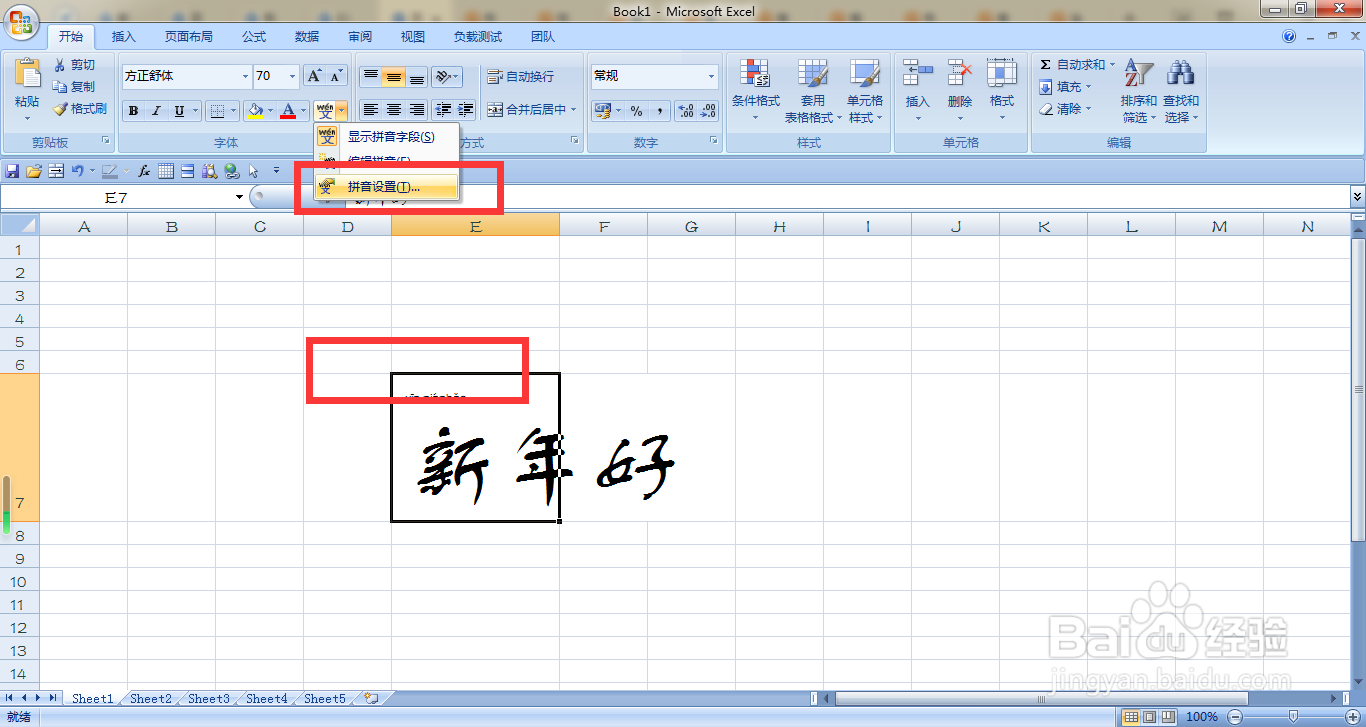
Task: Click fx insert function icon
Action: pos(144,171)
